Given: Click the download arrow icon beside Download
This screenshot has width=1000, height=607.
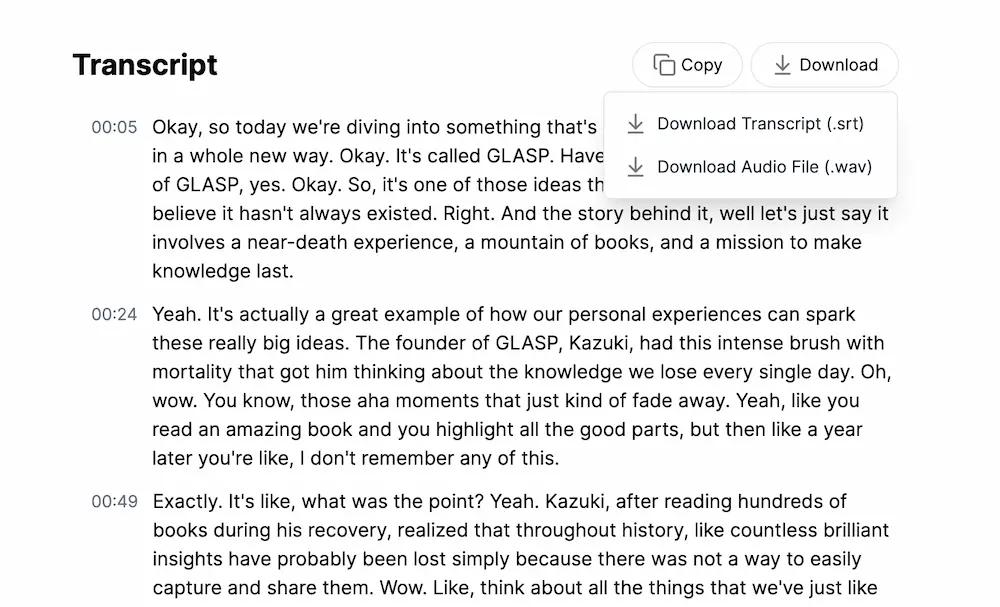Looking at the screenshot, I should click(x=782, y=65).
